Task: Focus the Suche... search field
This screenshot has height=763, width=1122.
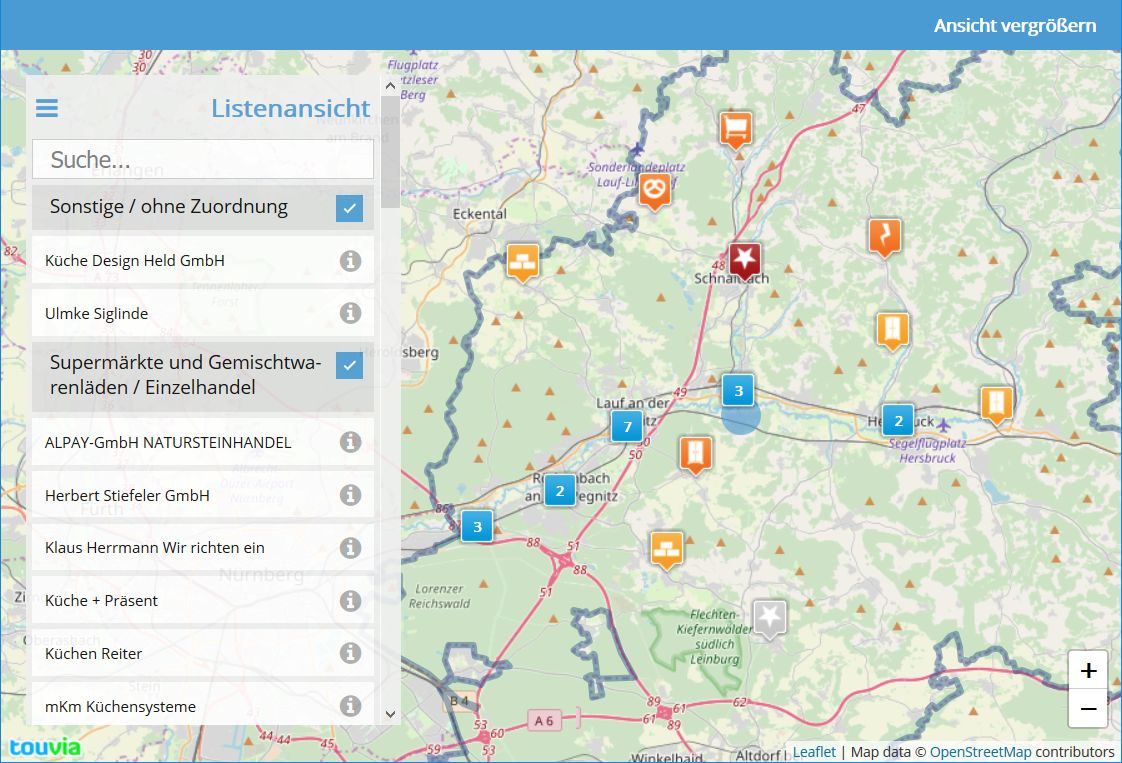Action: coord(203,159)
